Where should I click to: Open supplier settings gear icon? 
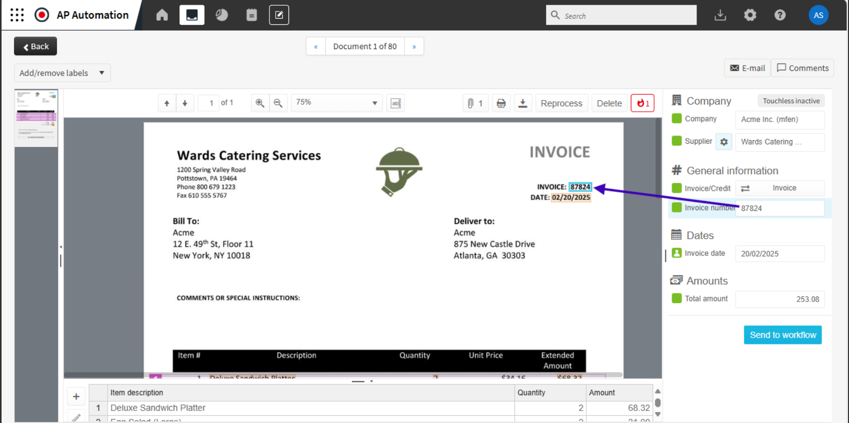(x=724, y=142)
